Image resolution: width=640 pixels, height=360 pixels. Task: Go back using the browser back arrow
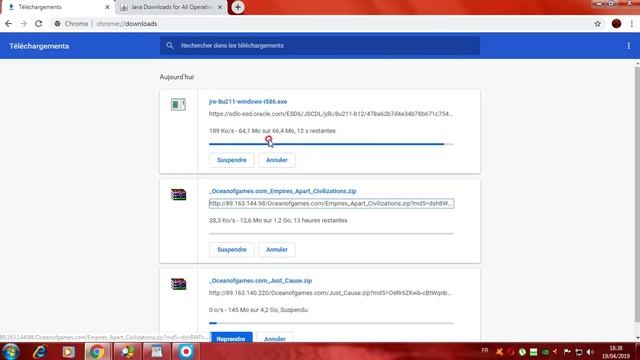8,24
